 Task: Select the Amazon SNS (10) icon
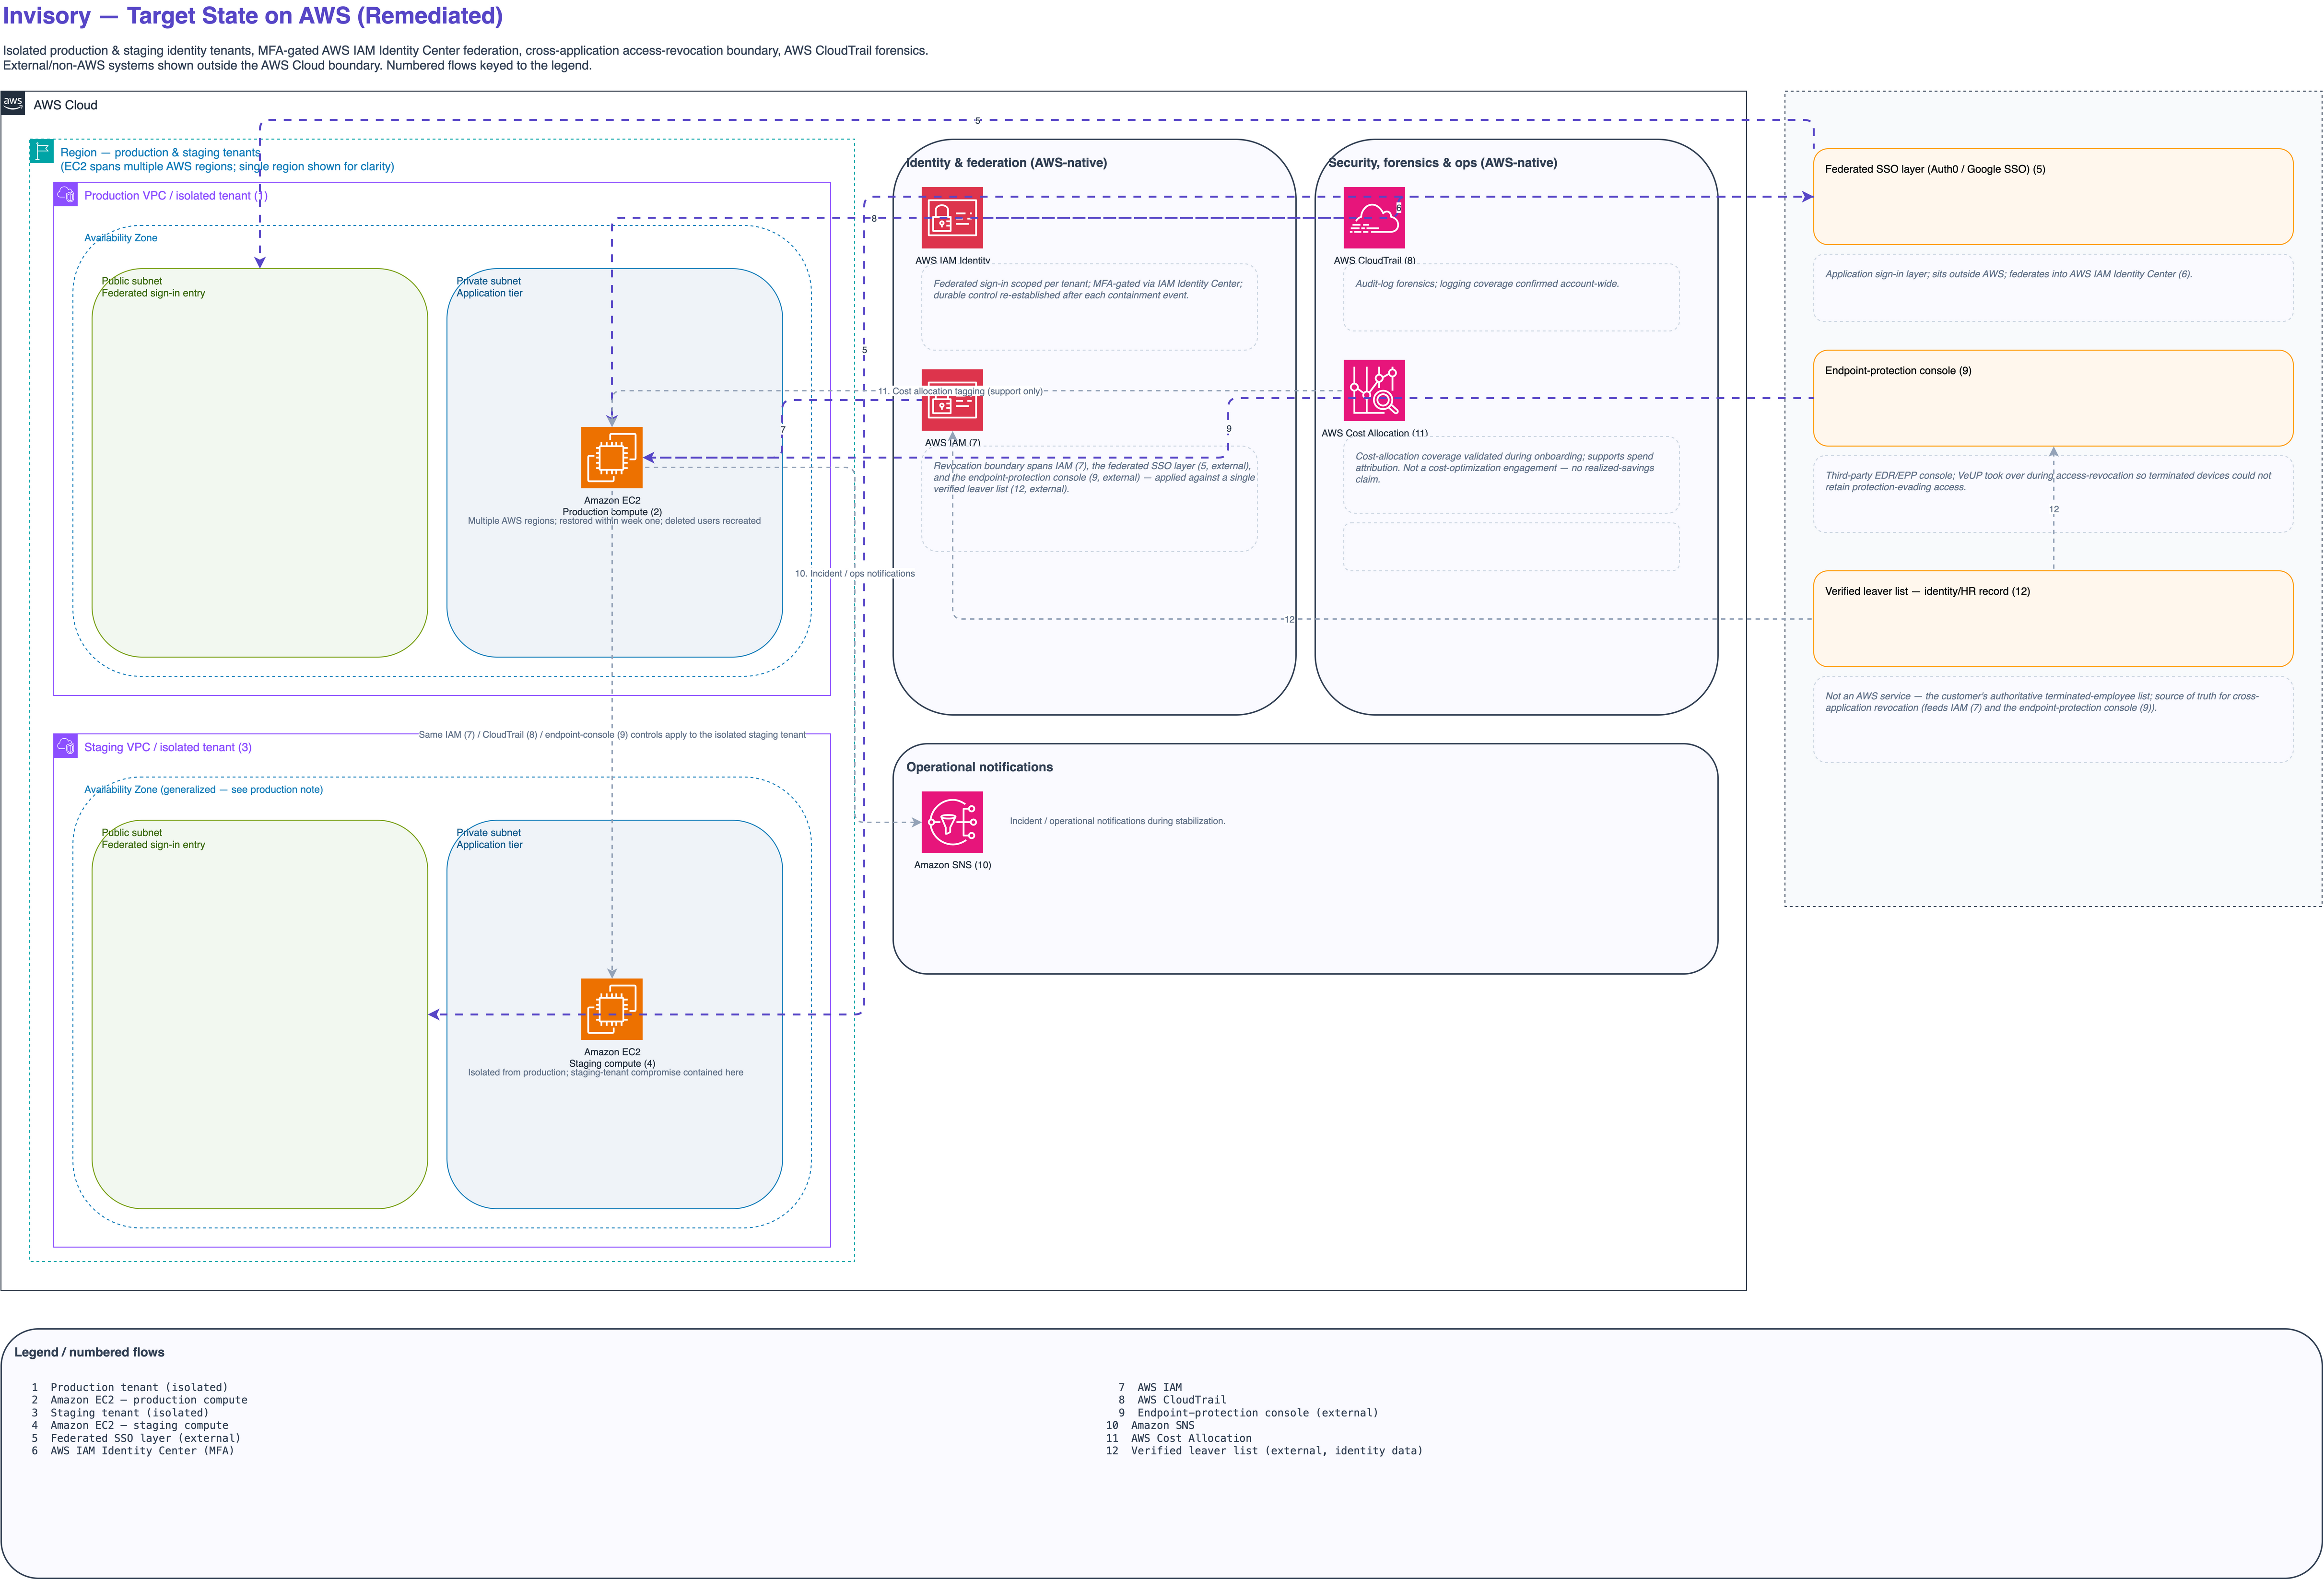[952, 822]
